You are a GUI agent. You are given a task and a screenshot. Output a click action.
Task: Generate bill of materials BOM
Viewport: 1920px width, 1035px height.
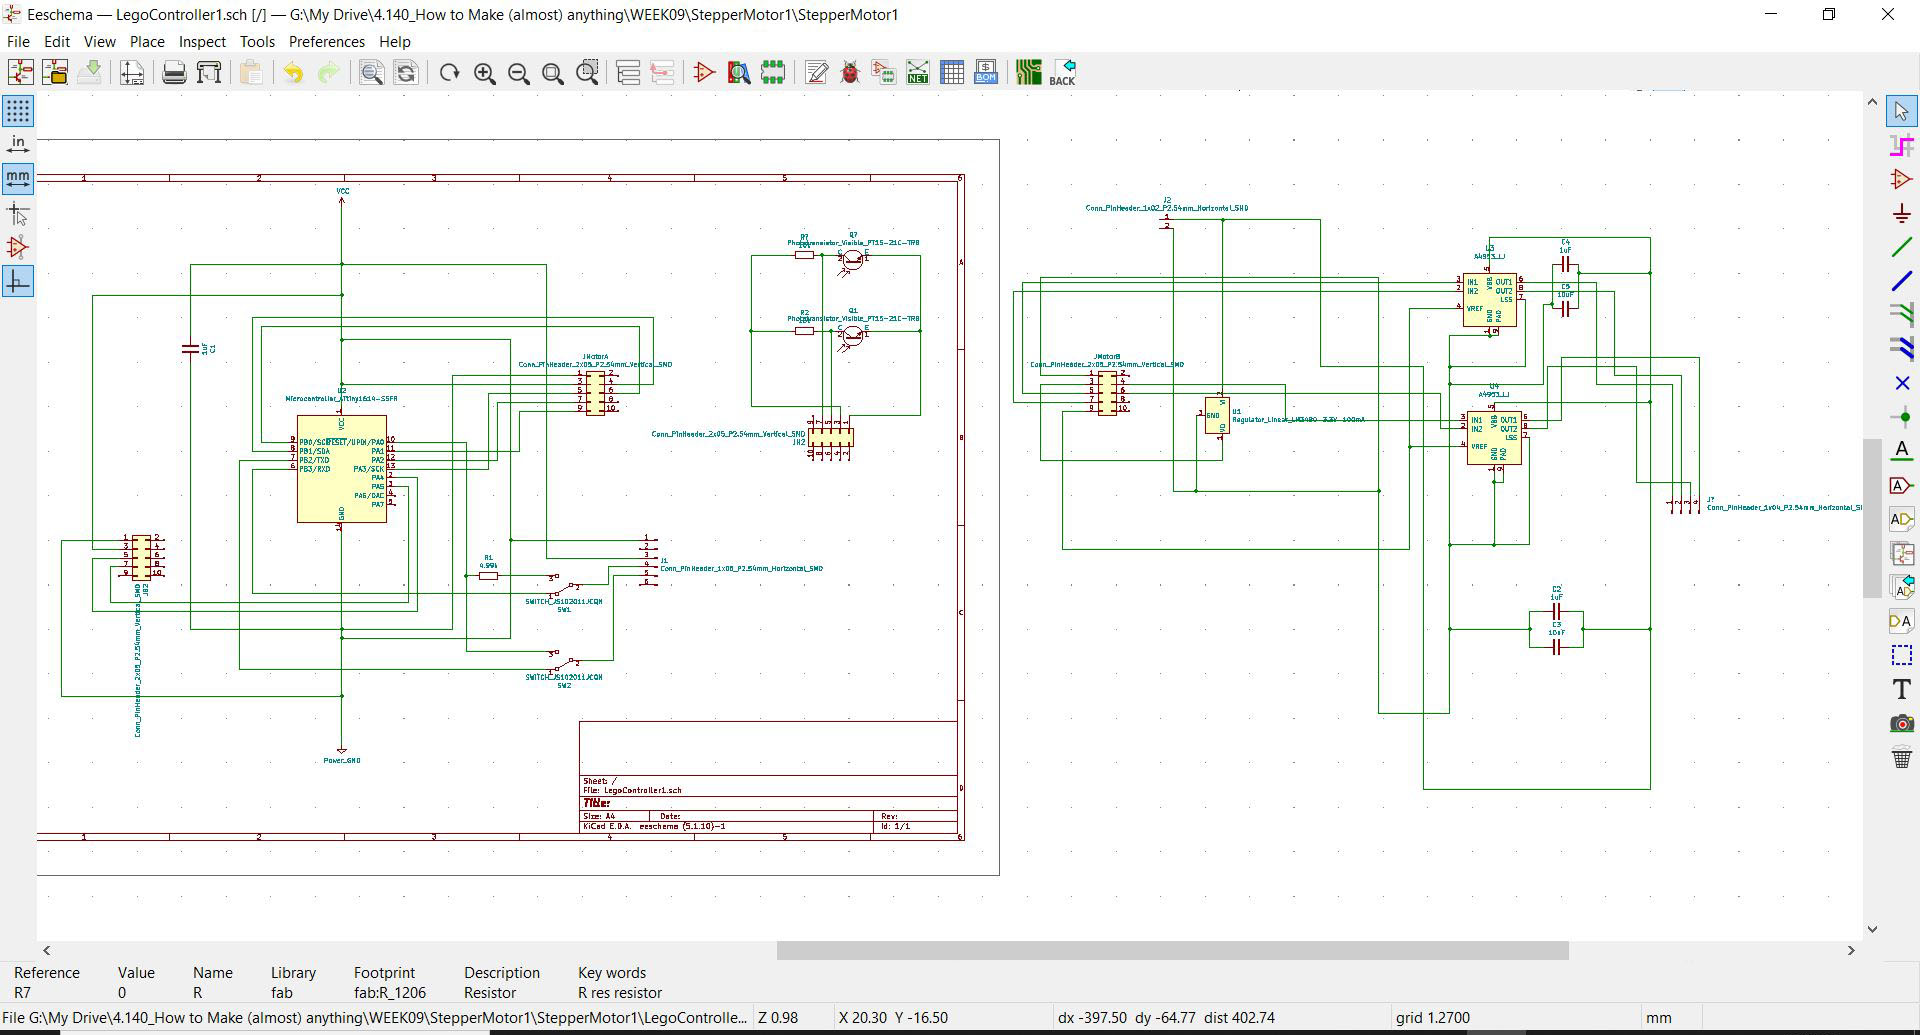pyautogui.click(x=985, y=72)
